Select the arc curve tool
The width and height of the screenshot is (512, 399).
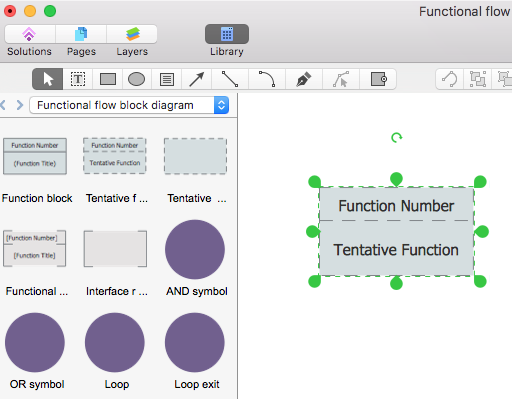pos(267,79)
